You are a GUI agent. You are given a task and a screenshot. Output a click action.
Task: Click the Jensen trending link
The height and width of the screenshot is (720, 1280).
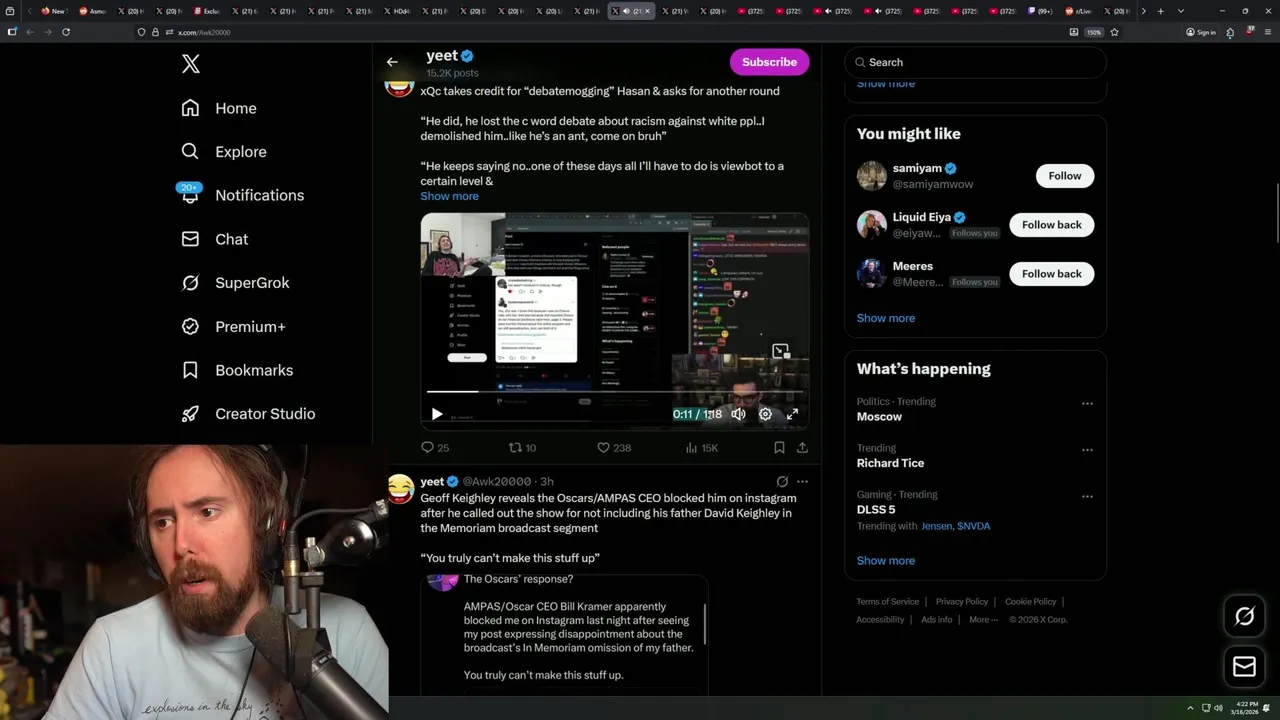(x=936, y=526)
